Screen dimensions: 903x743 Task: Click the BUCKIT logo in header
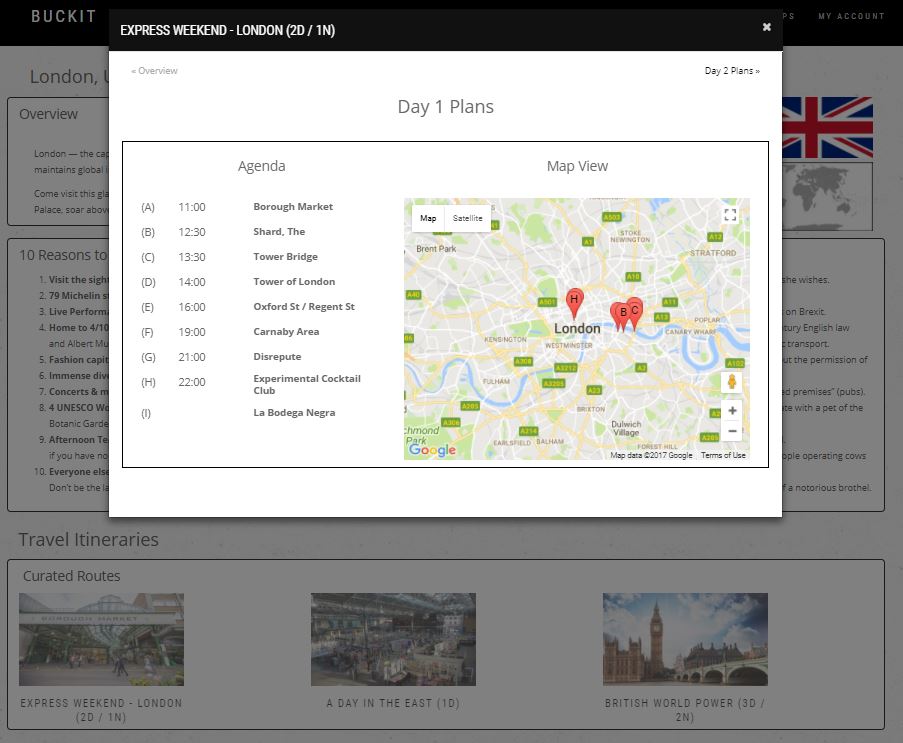[x=63, y=16]
